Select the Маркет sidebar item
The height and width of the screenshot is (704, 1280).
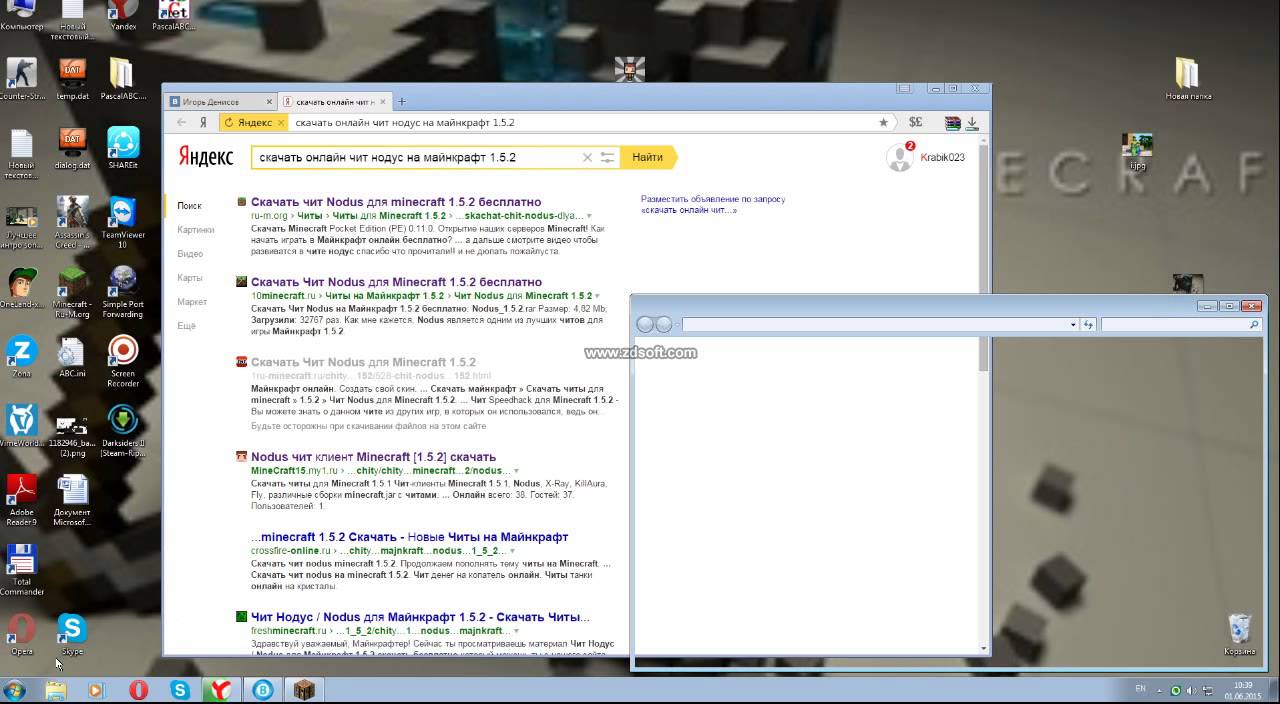click(x=192, y=302)
